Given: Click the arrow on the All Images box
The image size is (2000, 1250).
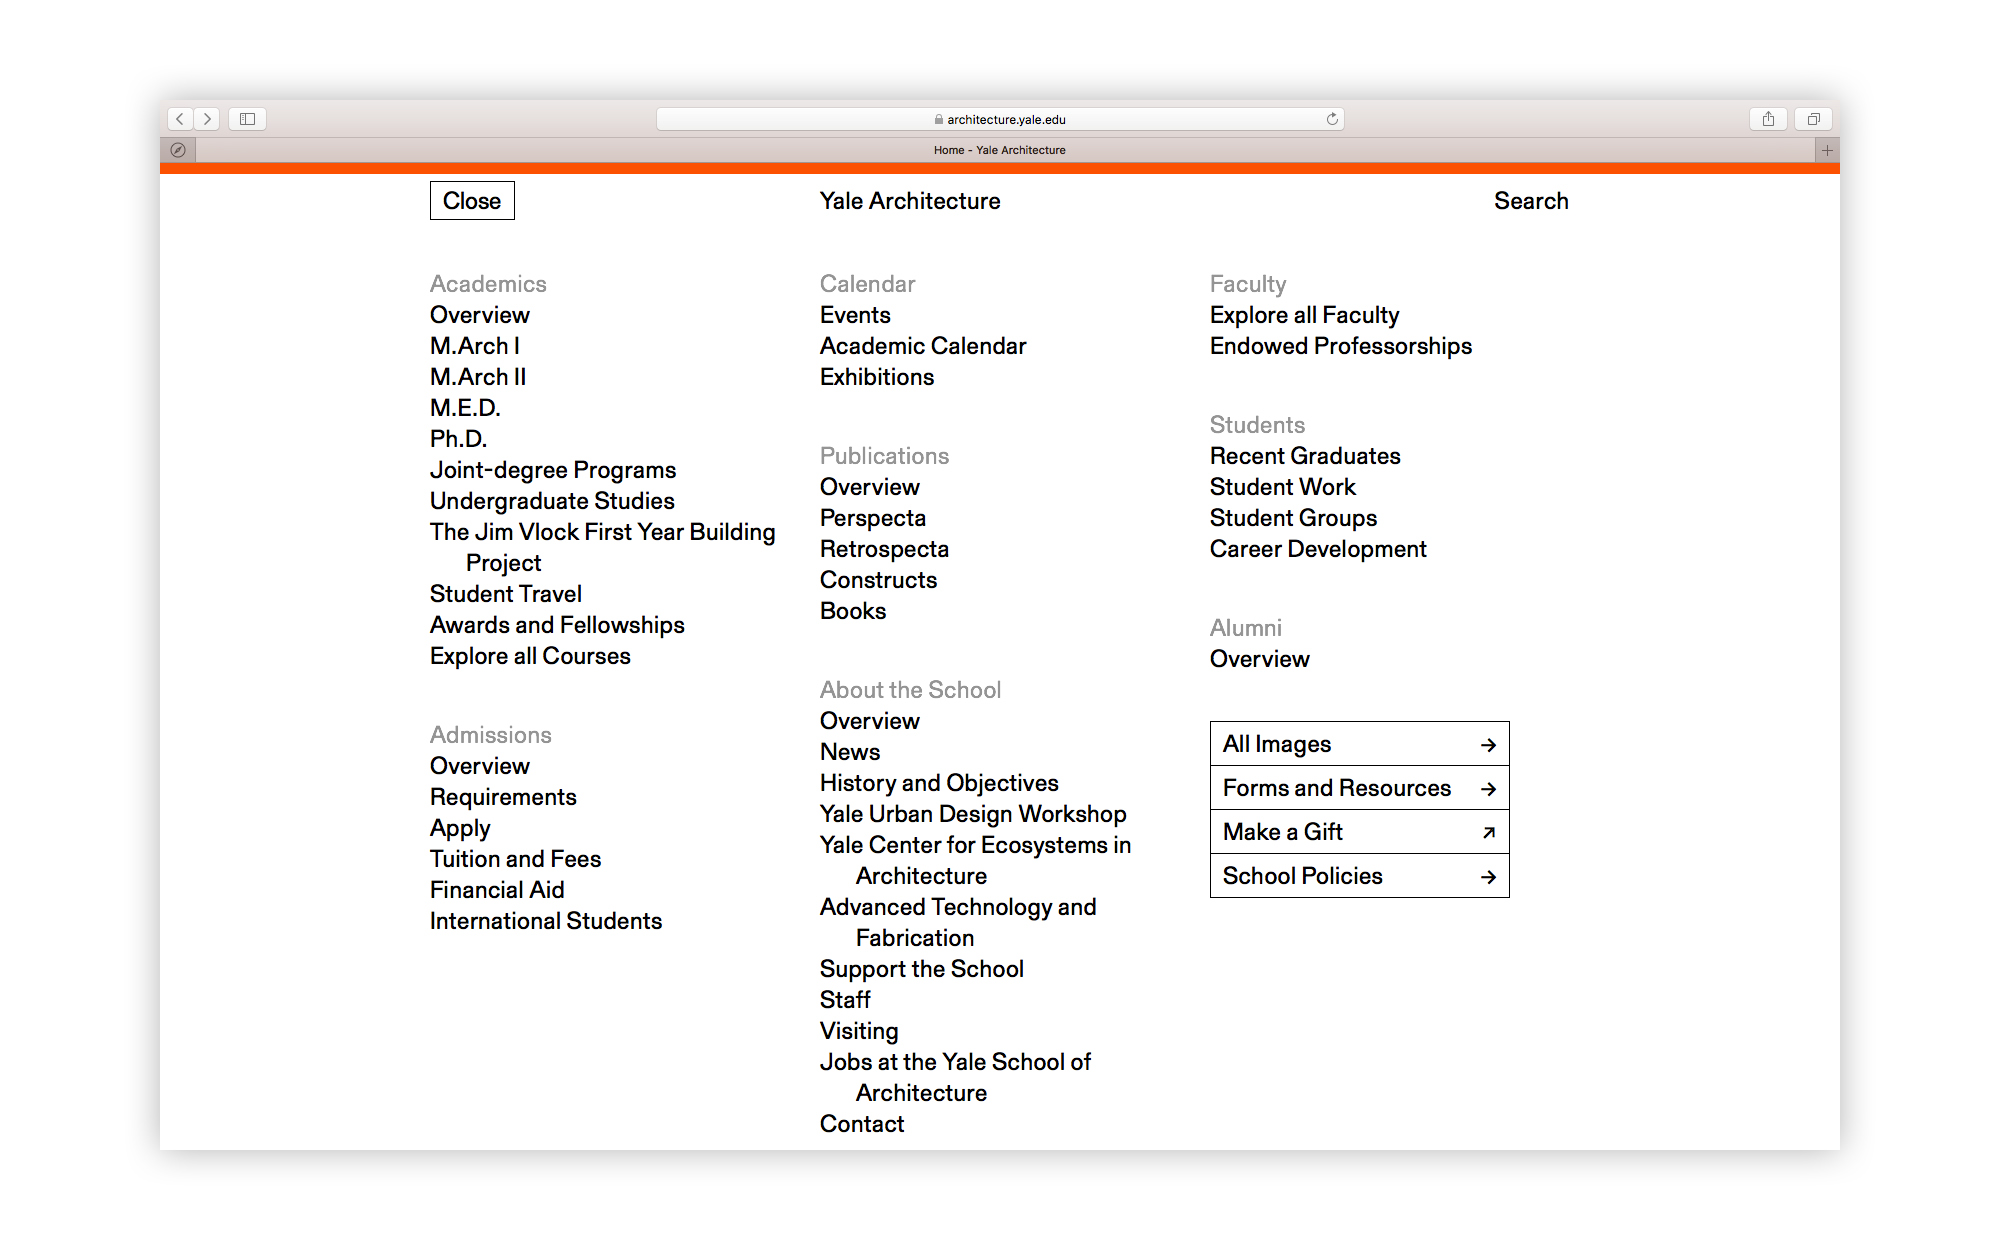Looking at the screenshot, I should click(x=1488, y=745).
